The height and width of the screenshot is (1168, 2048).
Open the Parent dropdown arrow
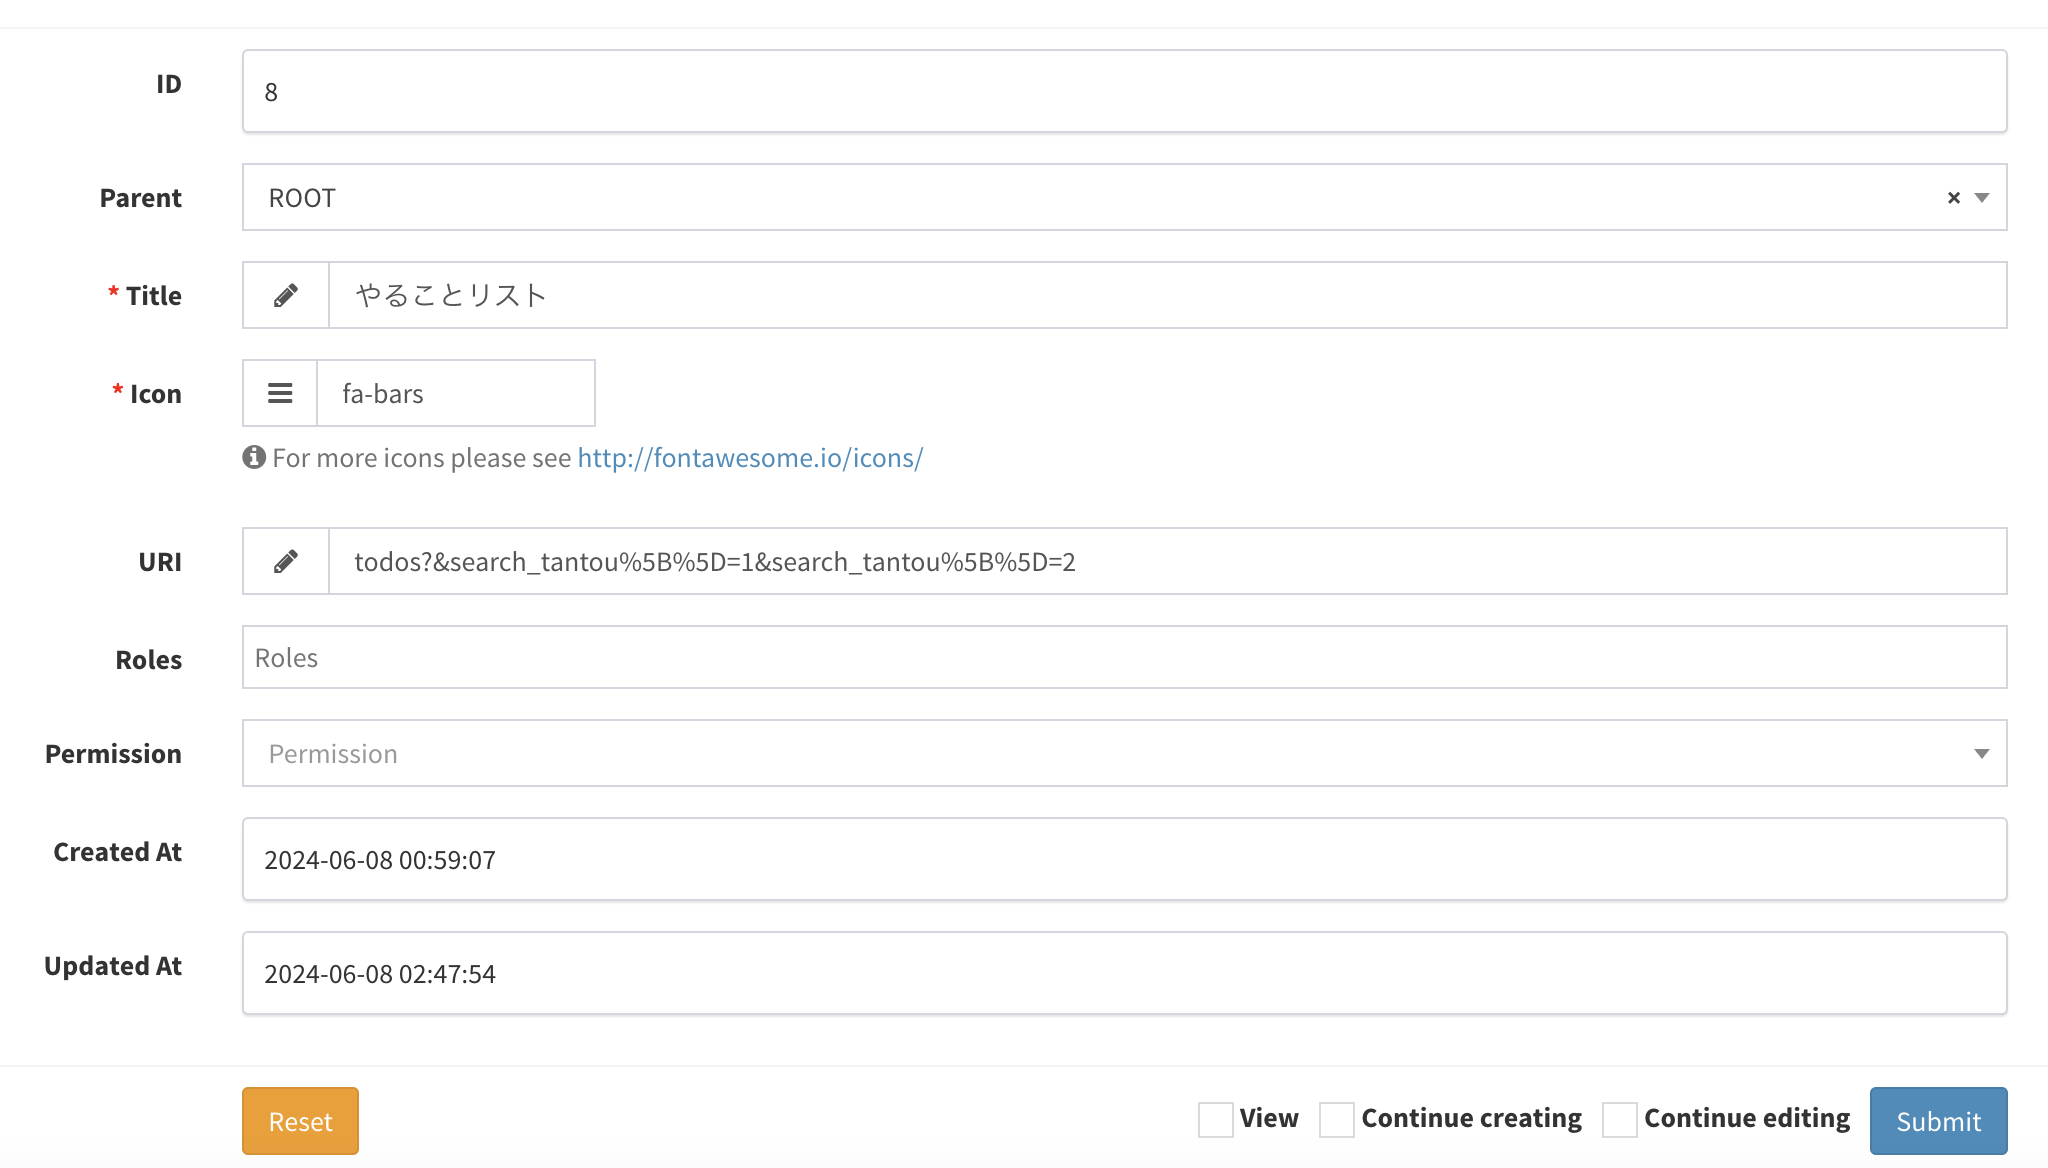click(1982, 198)
